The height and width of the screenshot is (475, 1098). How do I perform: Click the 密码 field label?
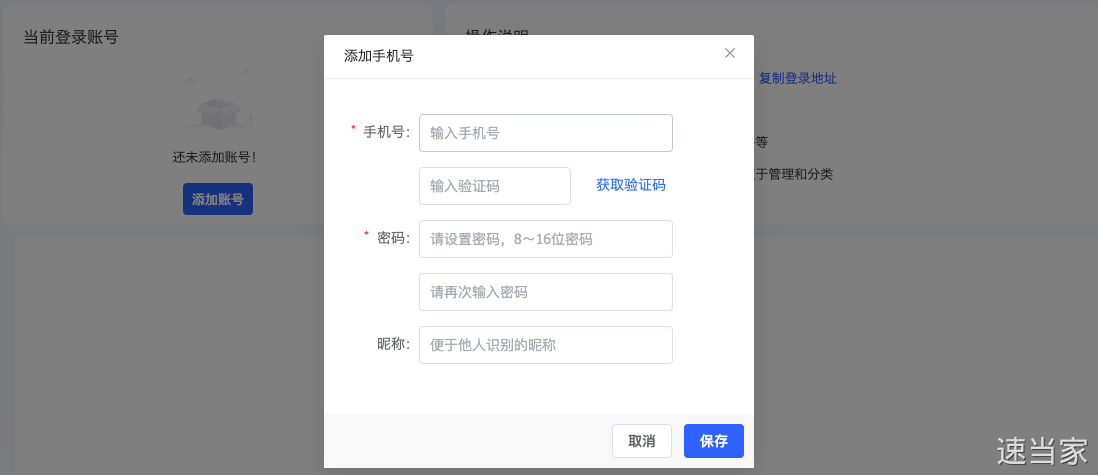point(392,238)
